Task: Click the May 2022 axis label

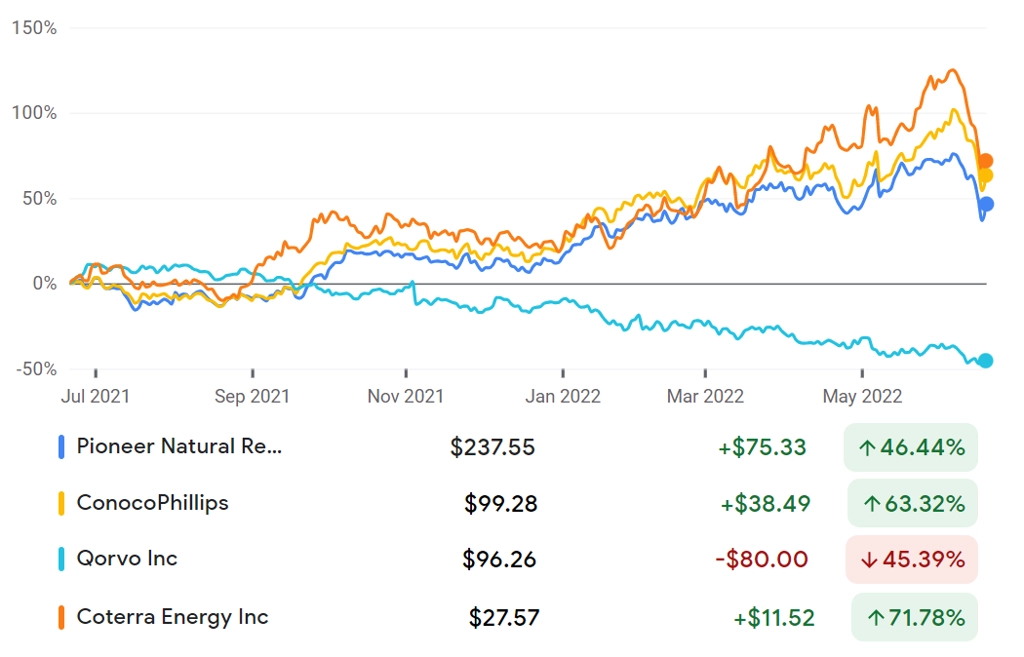Action: pos(862,396)
